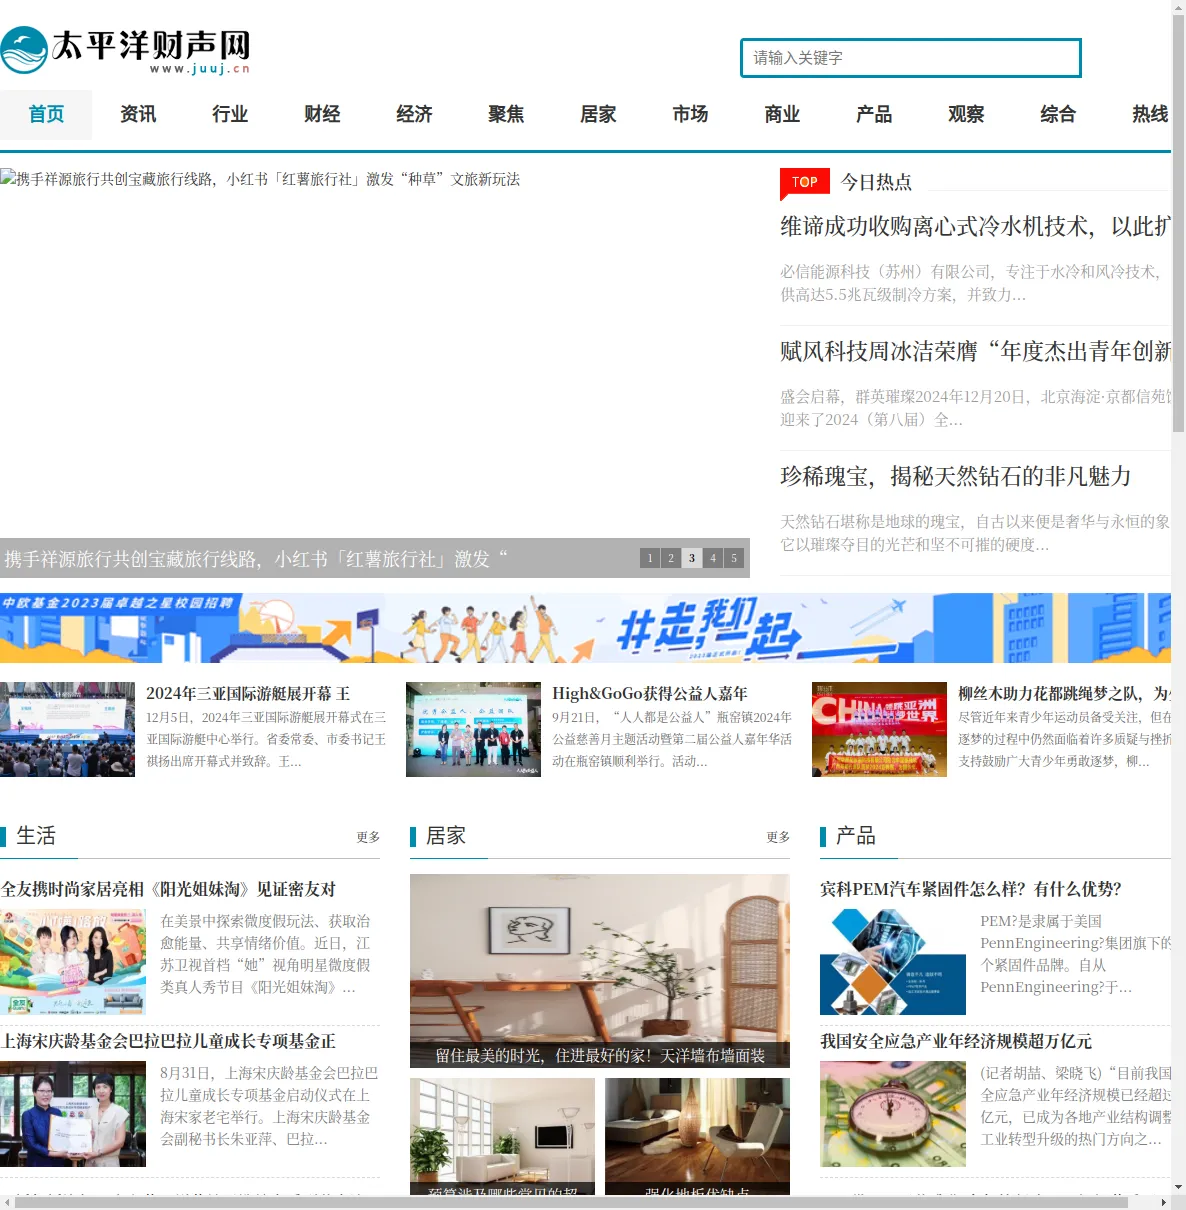
Task: Switch to the 居家 navigation tab
Action: (598, 114)
